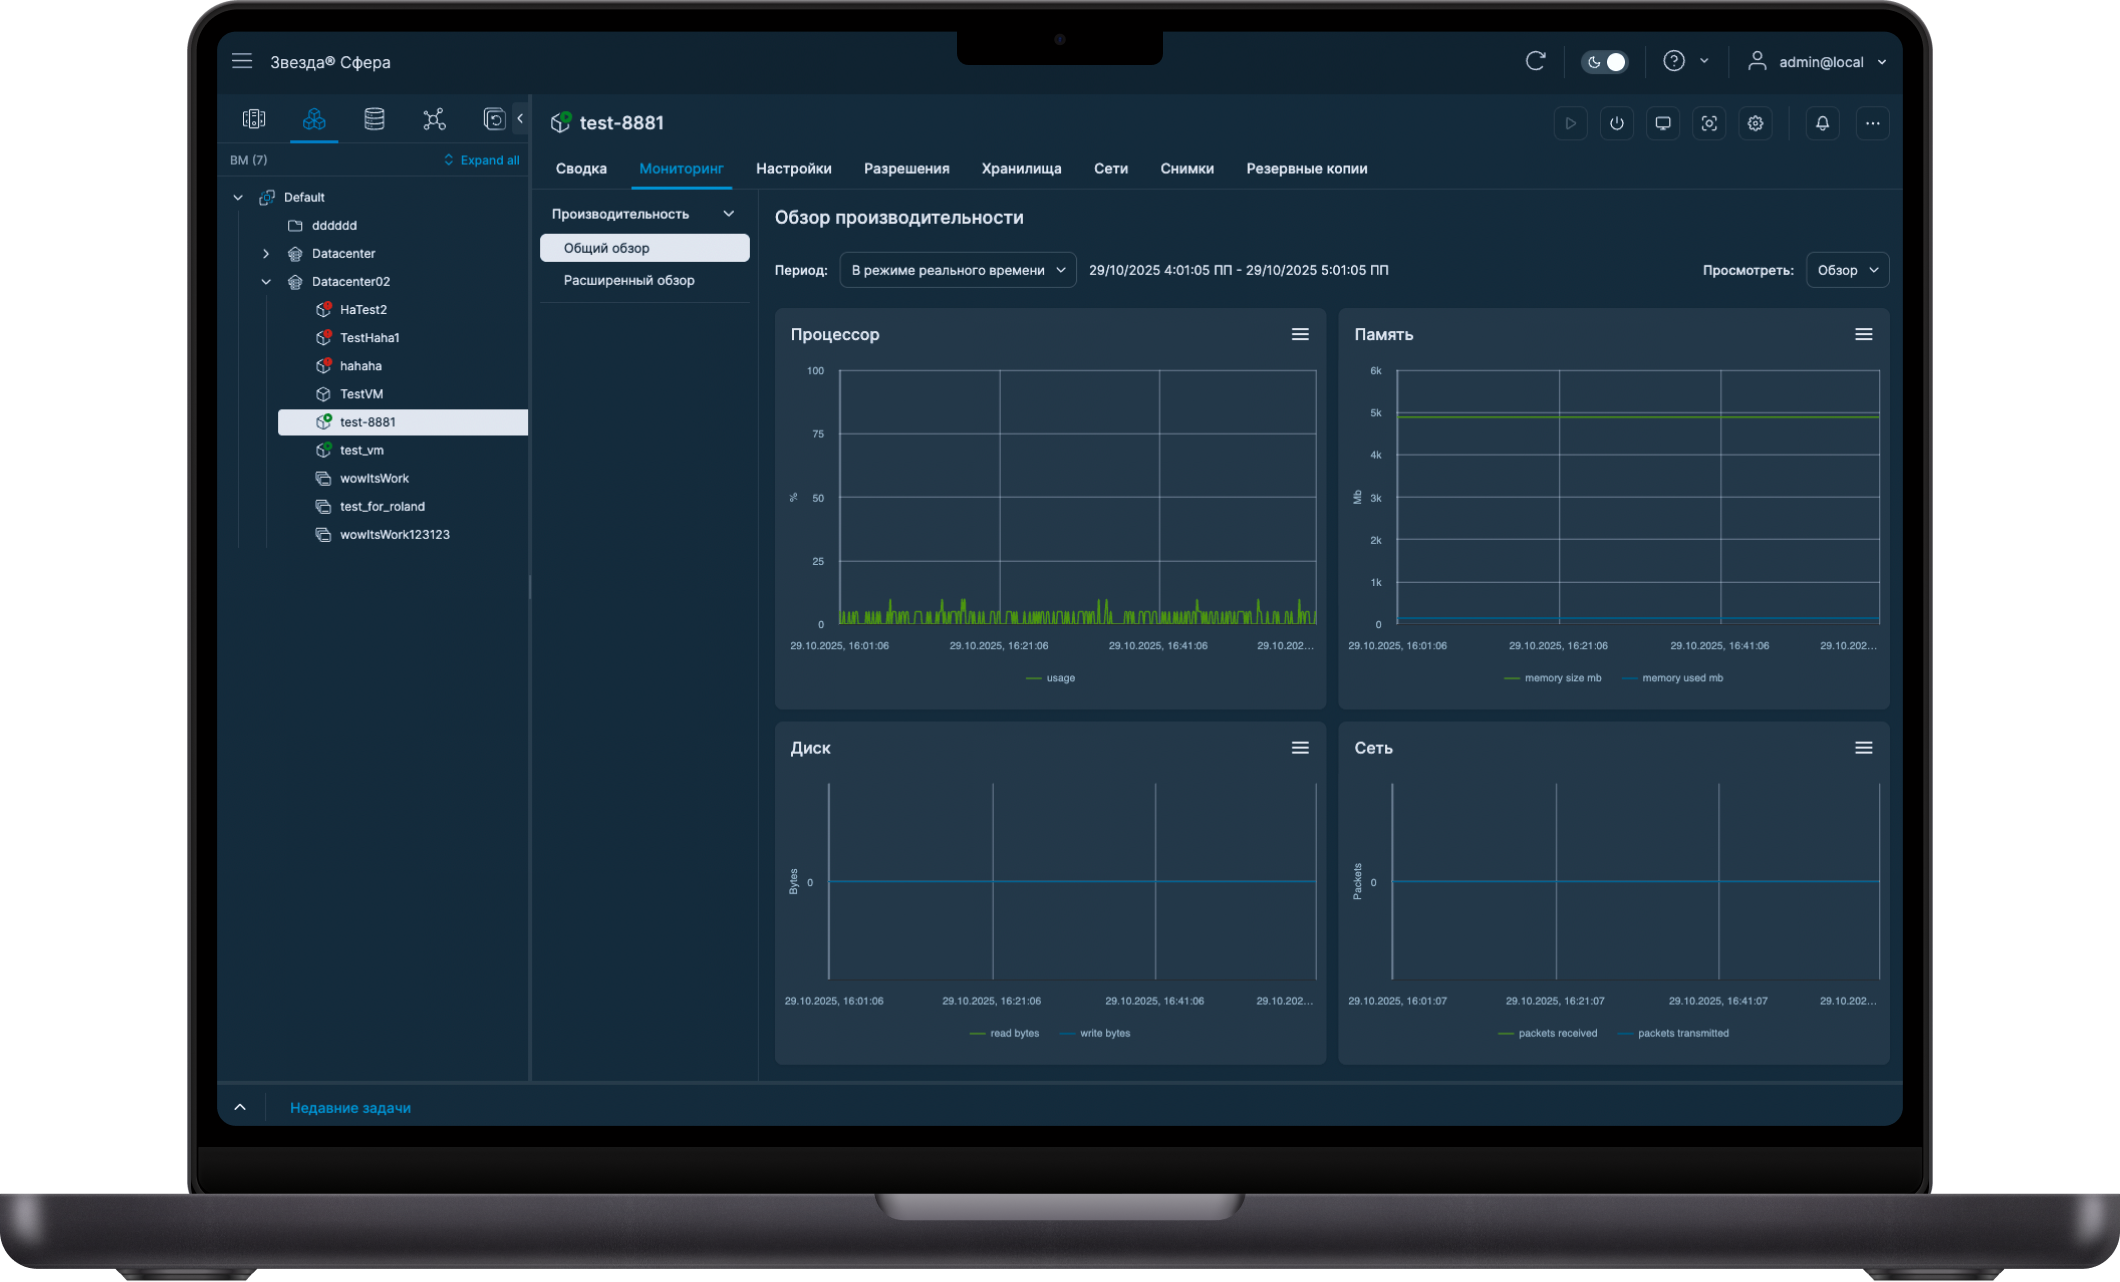The image size is (2120, 1282).
Task: Open the notifications bell
Action: pyautogui.click(x=1822, y=124)
